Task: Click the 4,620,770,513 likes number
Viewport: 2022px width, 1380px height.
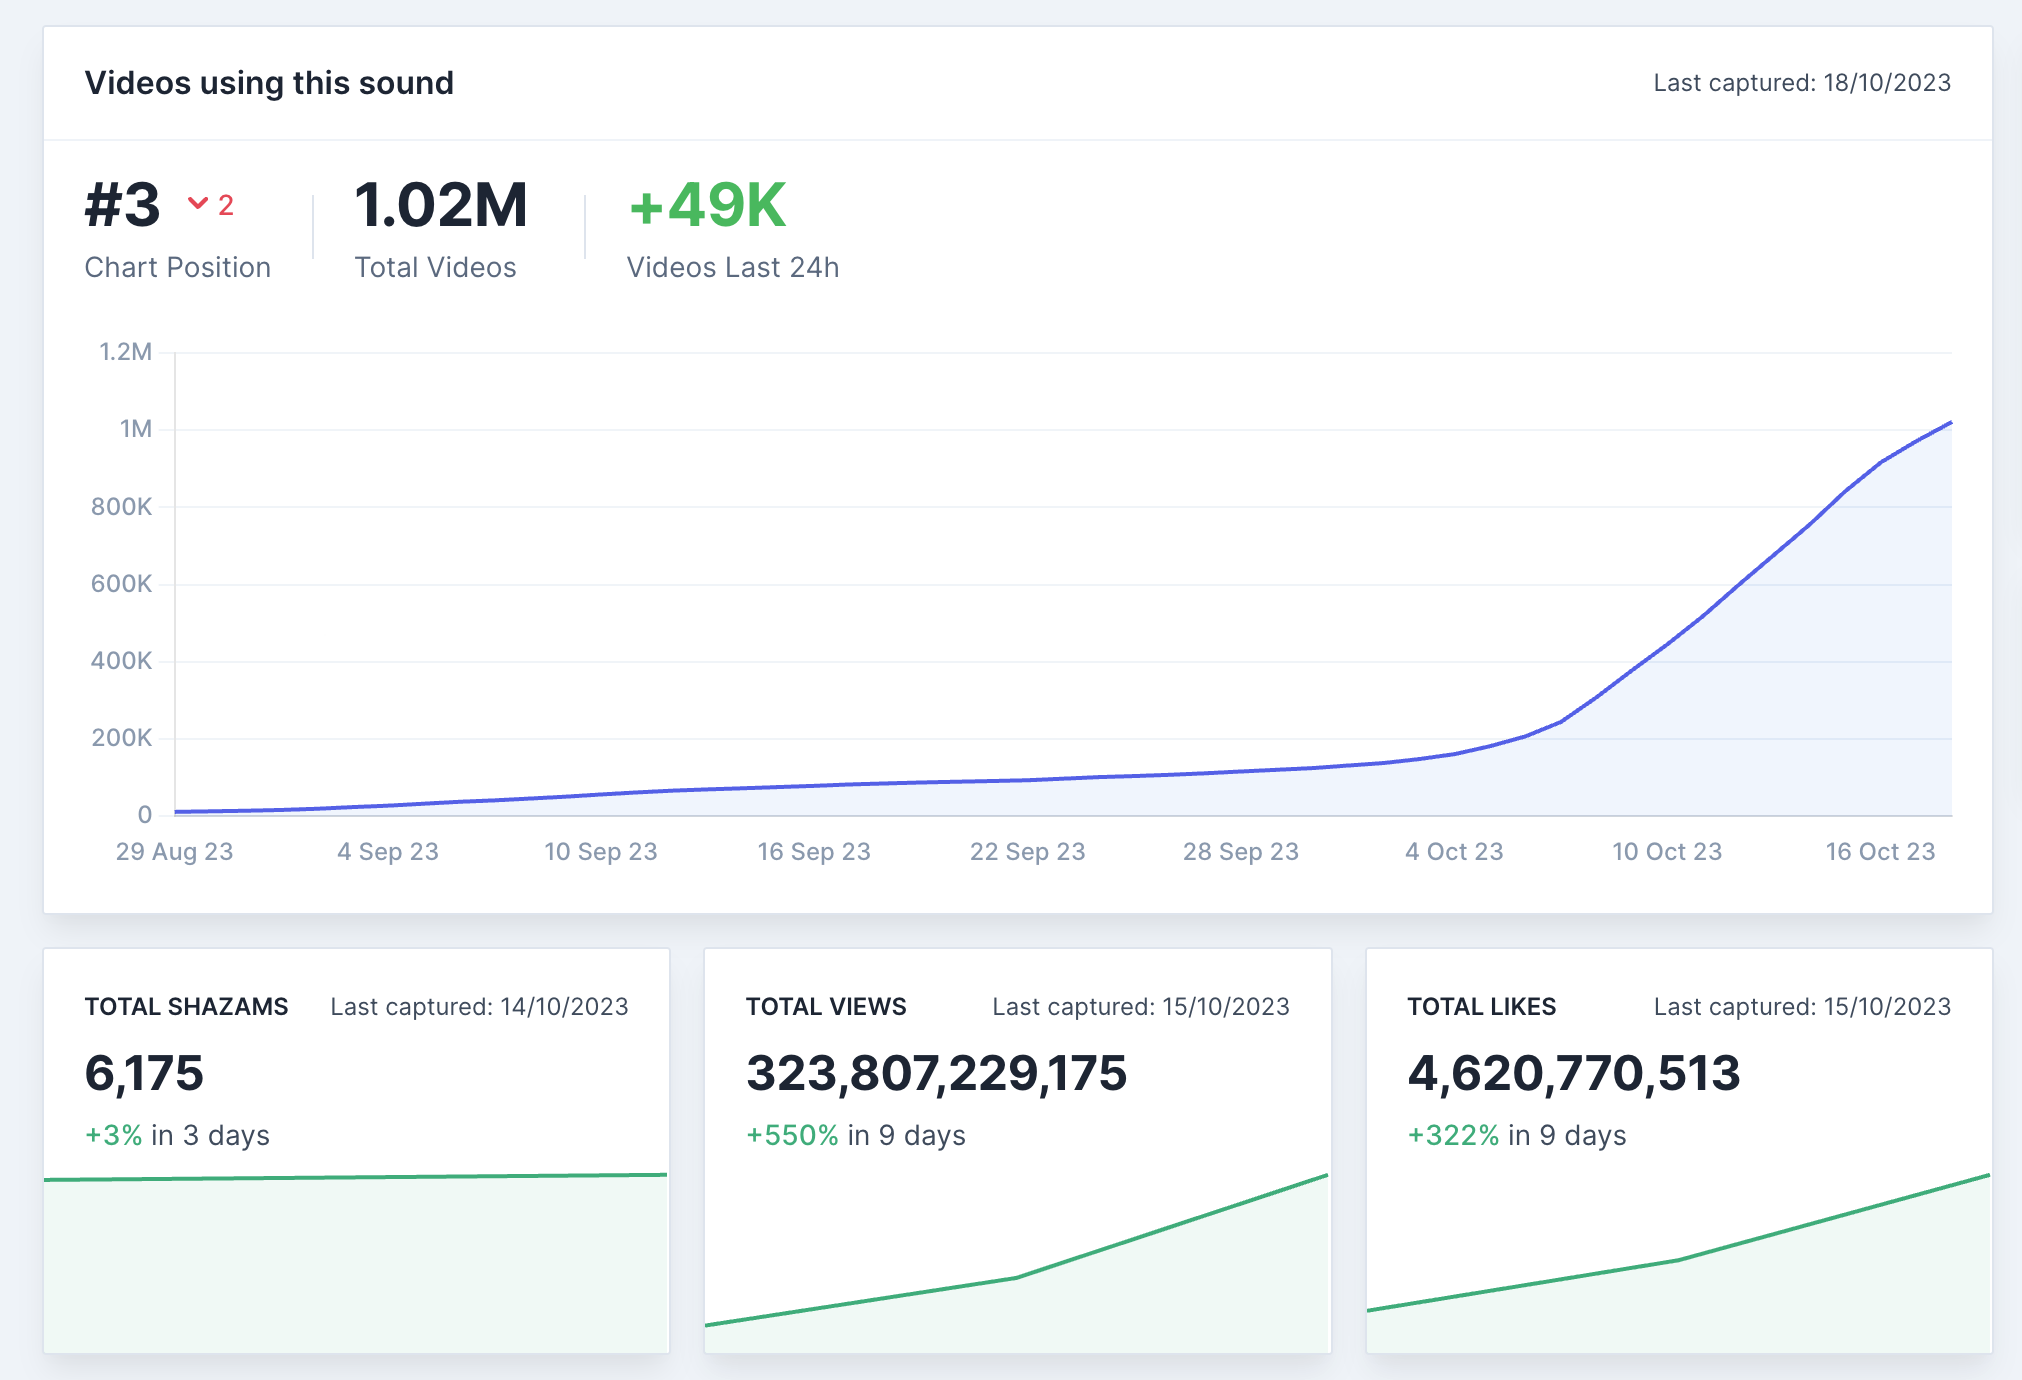Action: [1573, 1074]
